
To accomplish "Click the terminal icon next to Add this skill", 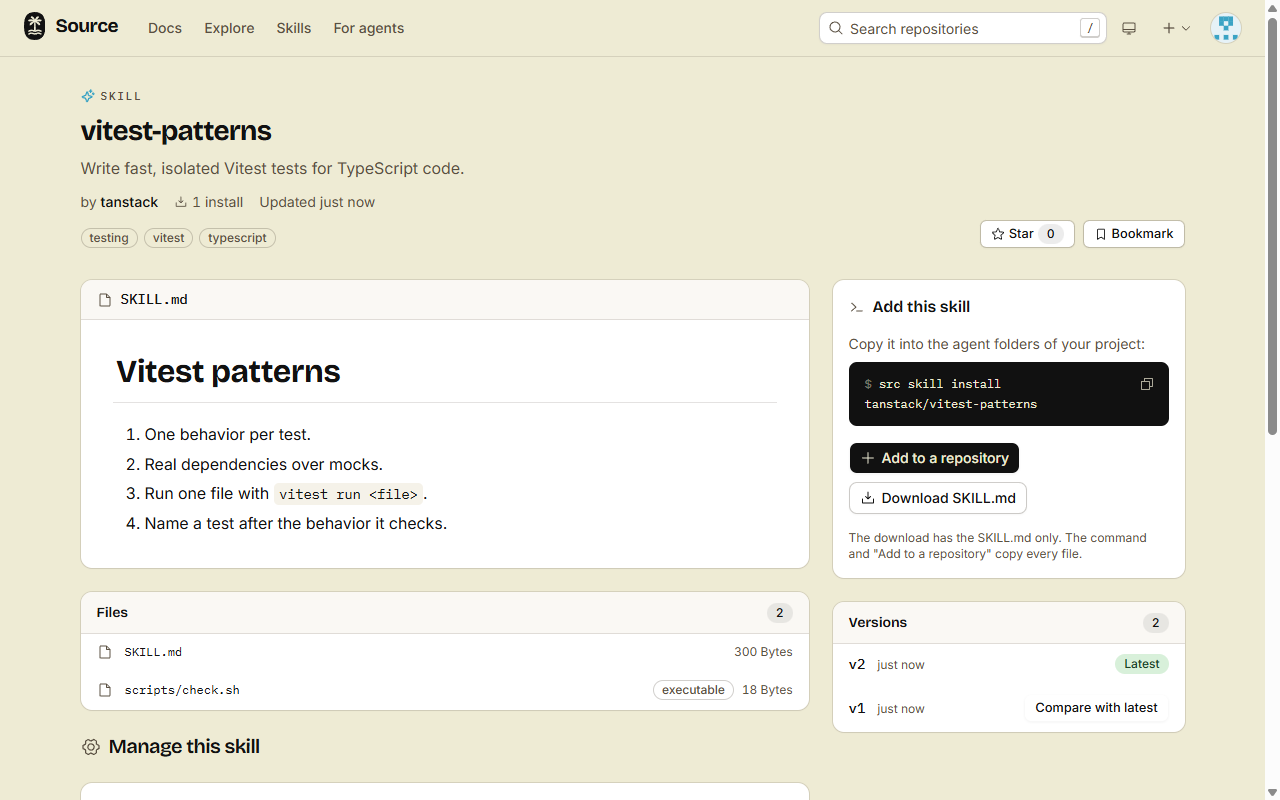I will (x=856, y=307).
